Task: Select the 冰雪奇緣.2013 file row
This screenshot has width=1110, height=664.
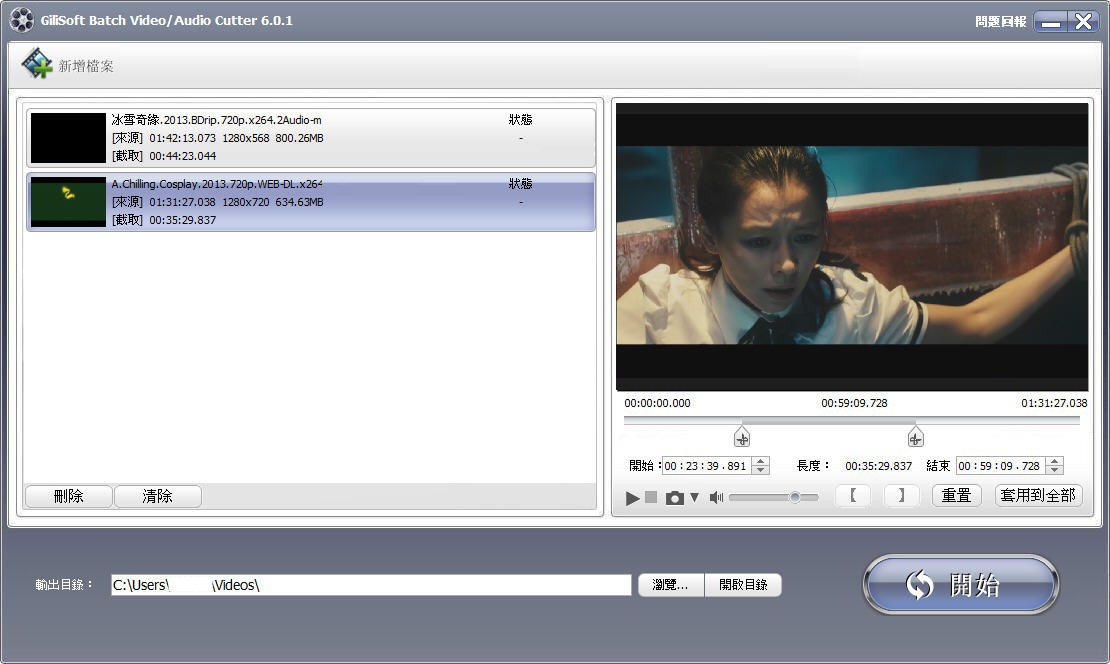Action: pyautogui.click(x=311, y=138)
